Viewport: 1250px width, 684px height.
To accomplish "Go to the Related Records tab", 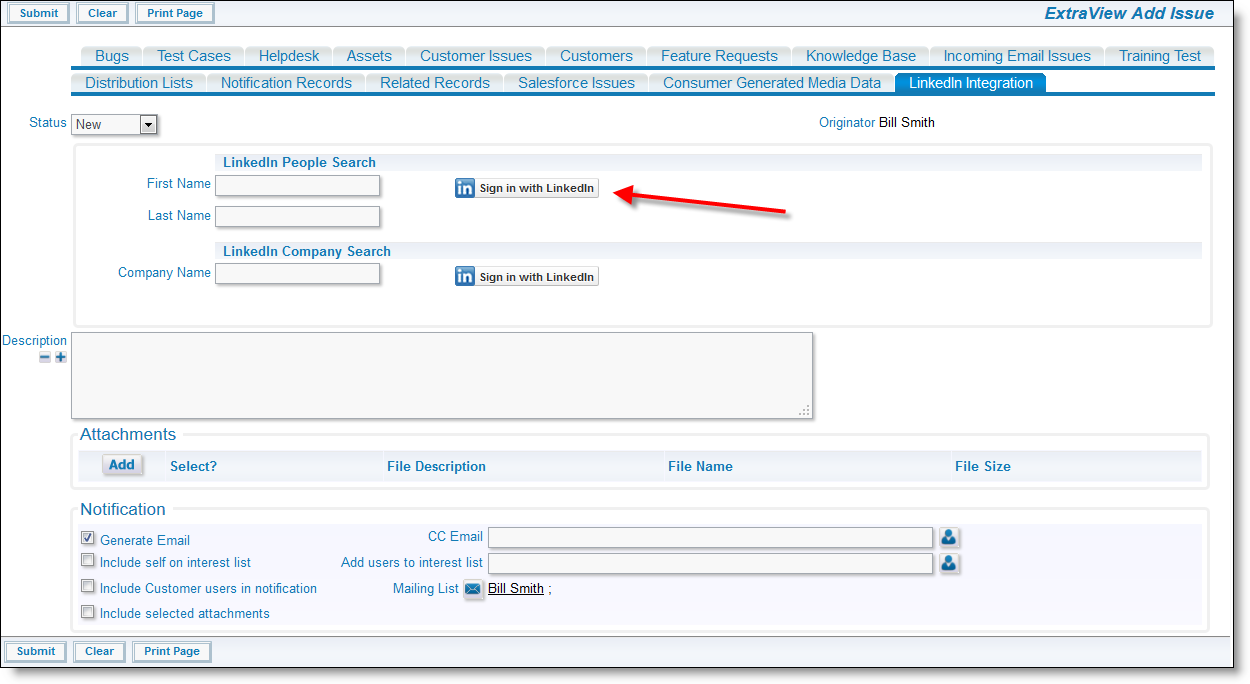I will [435, 83].
